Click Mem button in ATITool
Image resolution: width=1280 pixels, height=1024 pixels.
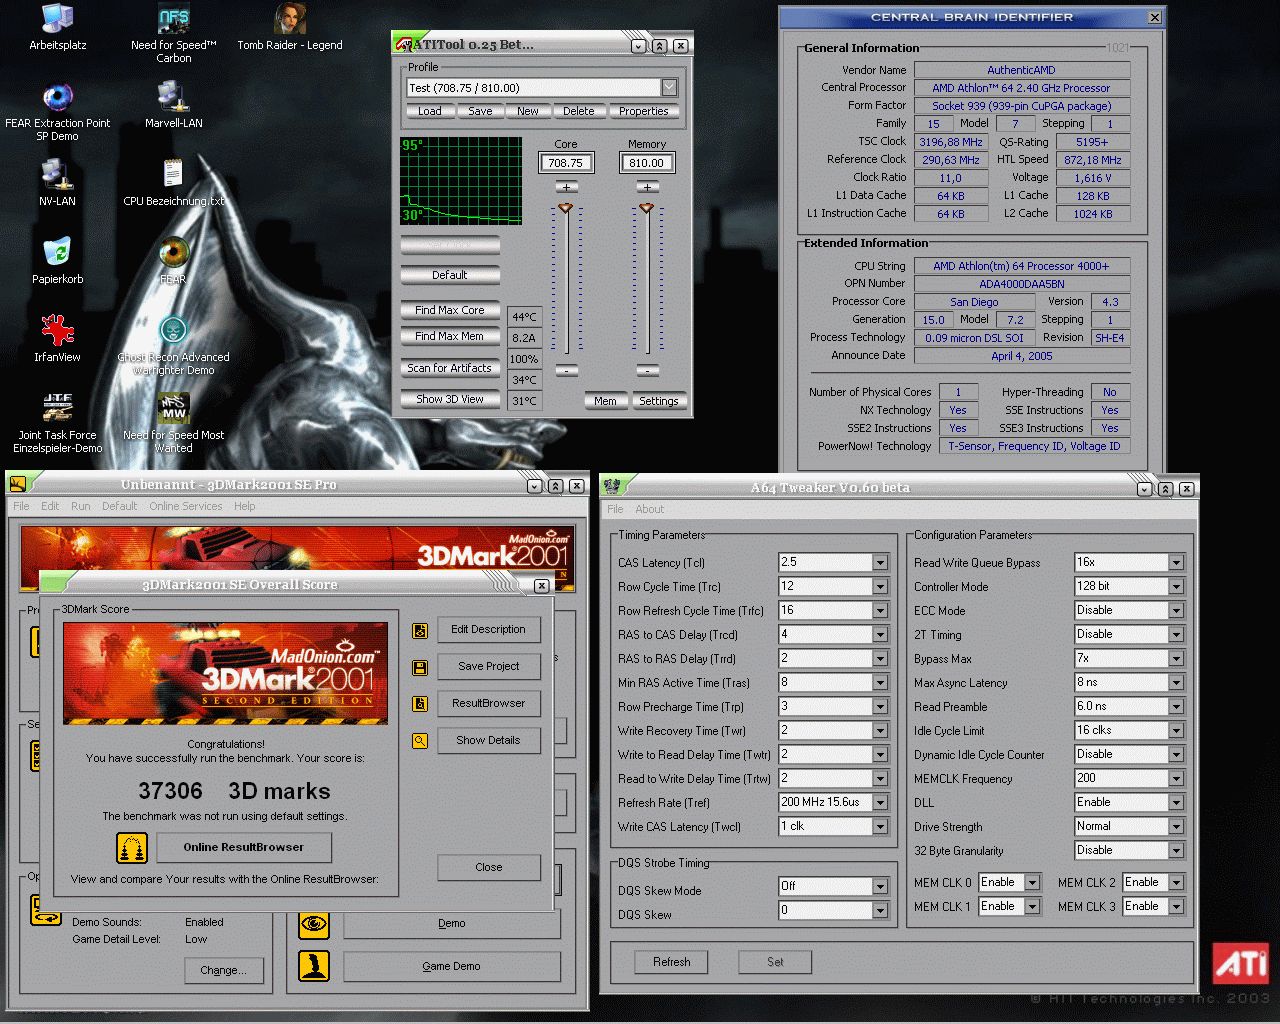click(x=605, y=401)
